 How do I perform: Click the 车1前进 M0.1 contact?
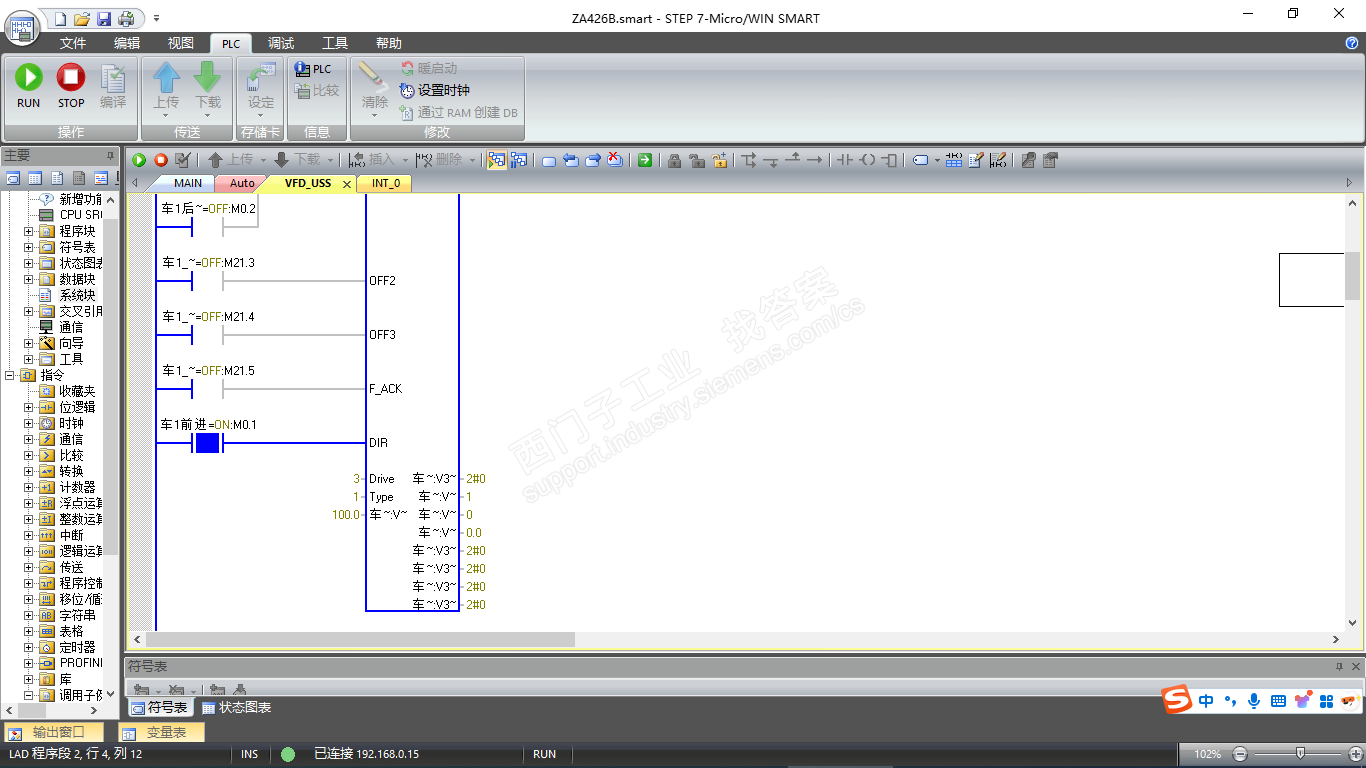point(207,443)
